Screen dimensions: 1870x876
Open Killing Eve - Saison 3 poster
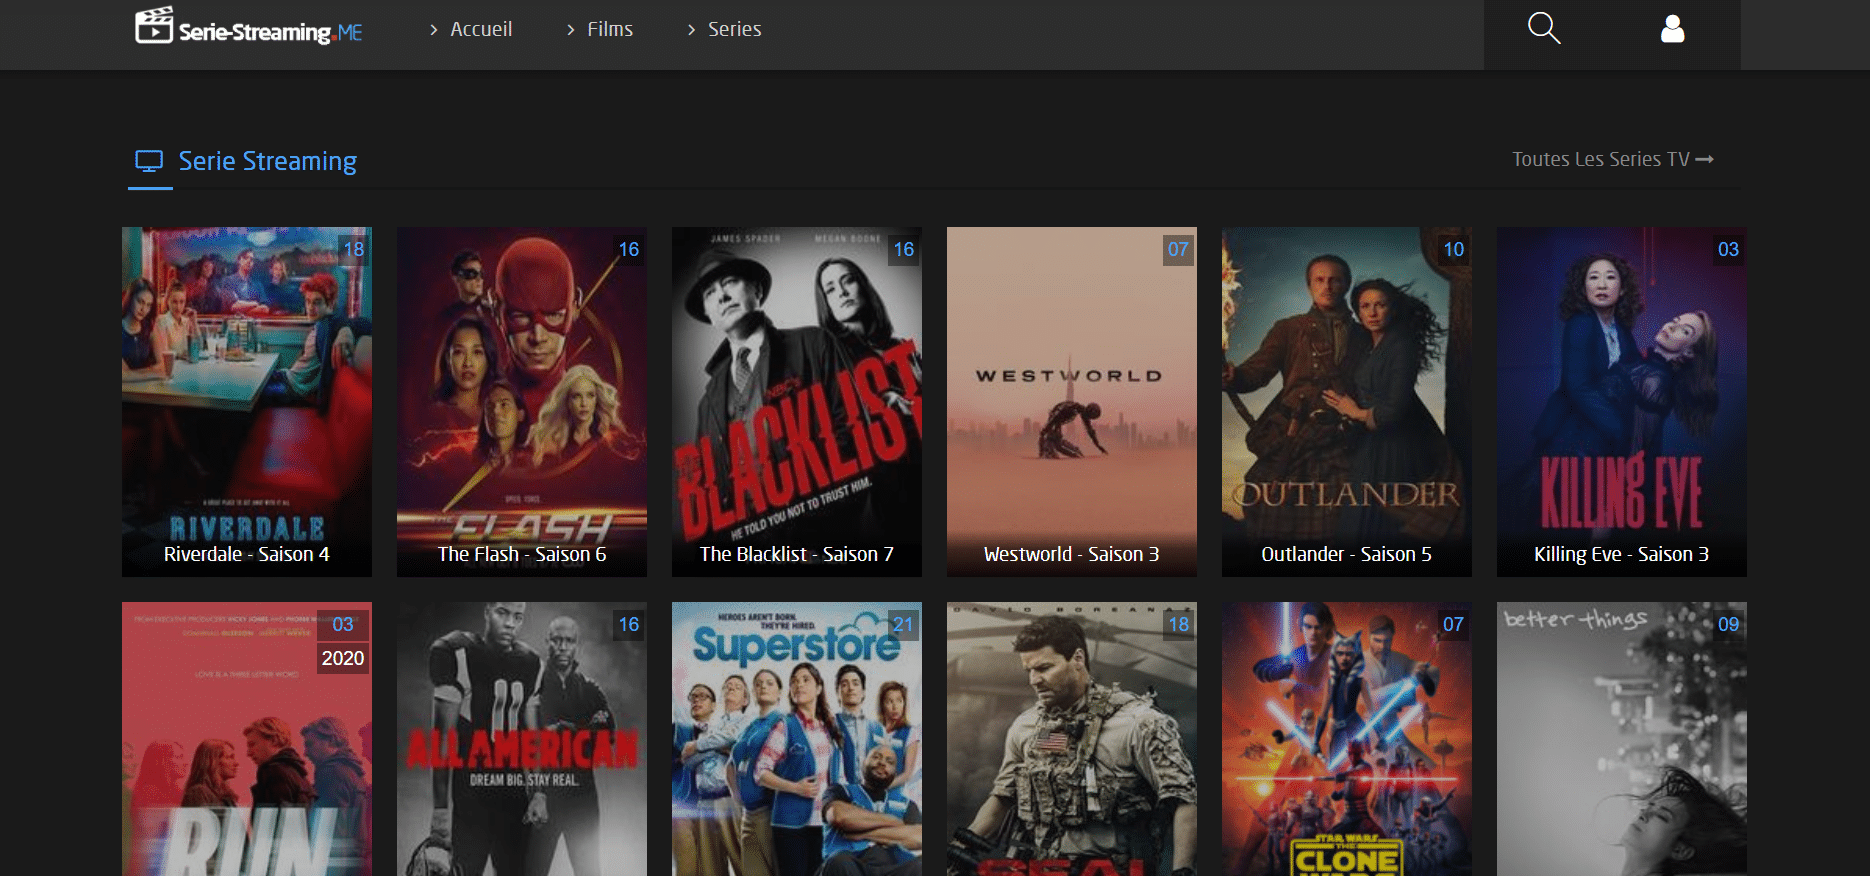(x=1622, y=402)
